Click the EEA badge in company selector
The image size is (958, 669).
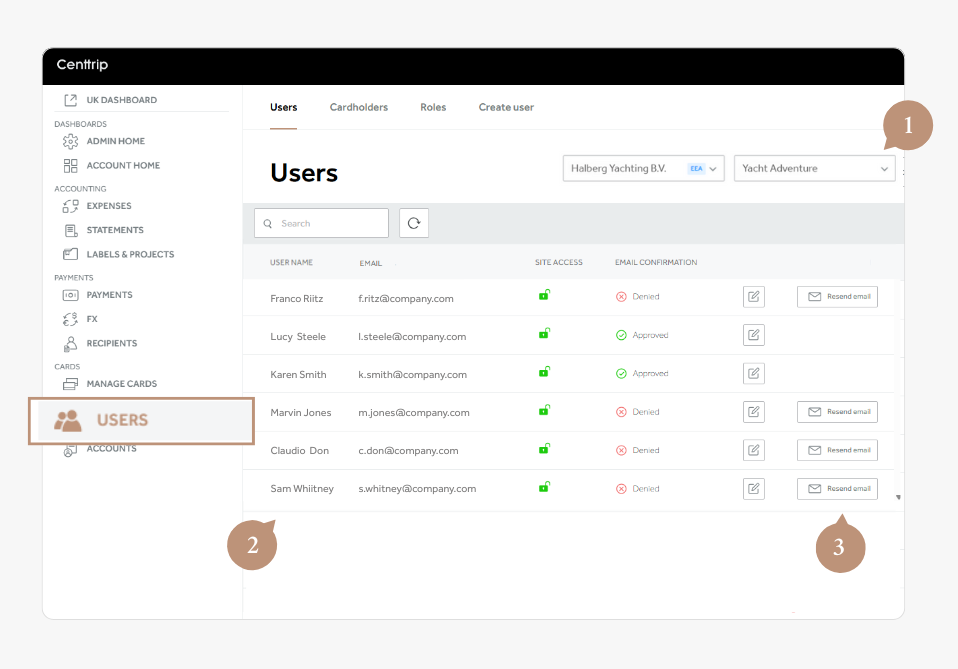tap(696, 169)
